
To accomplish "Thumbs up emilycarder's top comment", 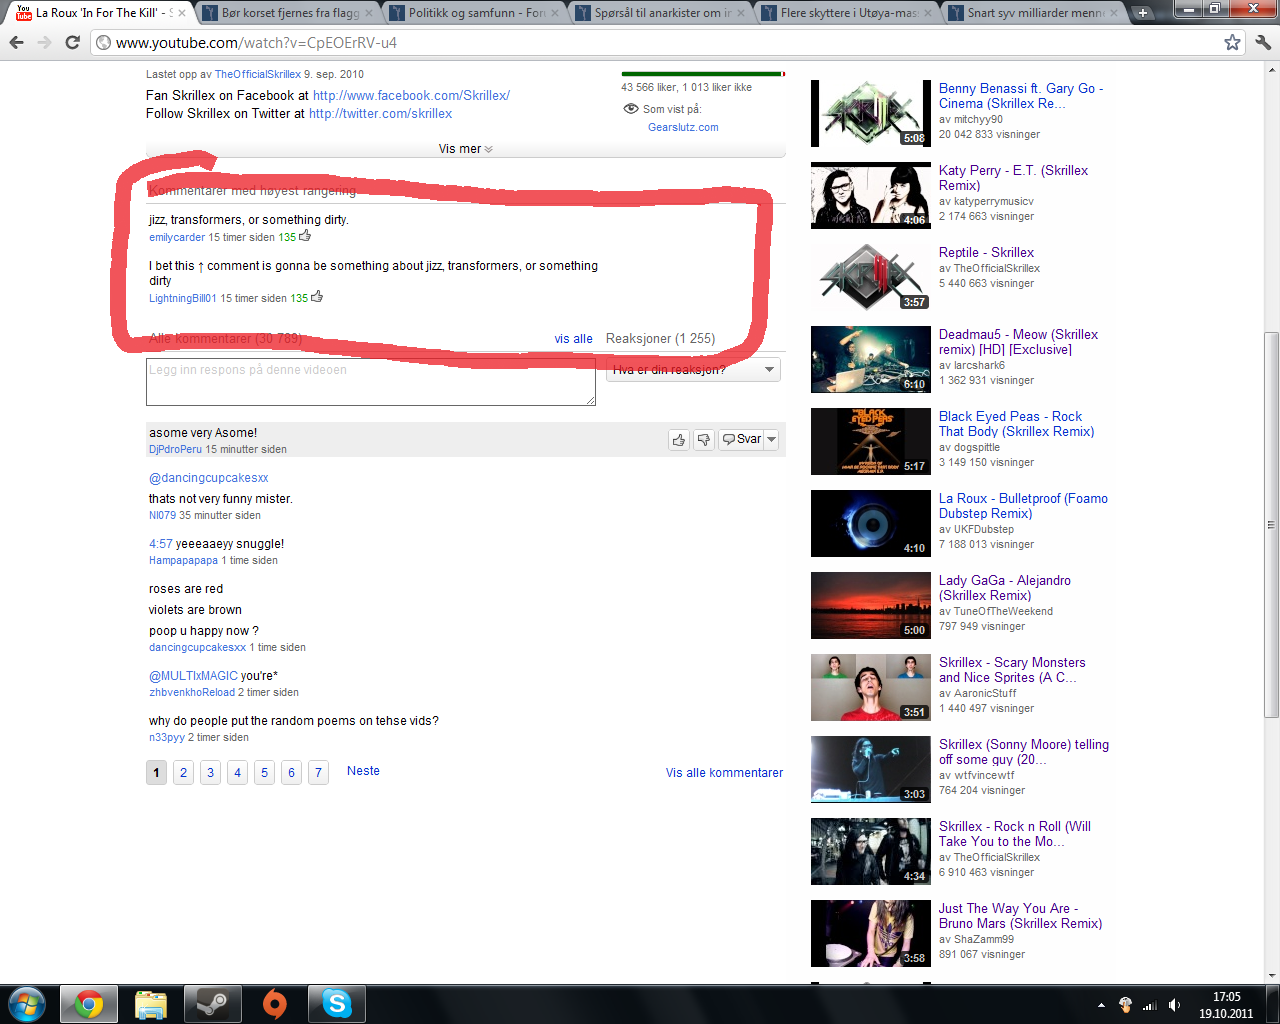I will [x=305, y=236].
